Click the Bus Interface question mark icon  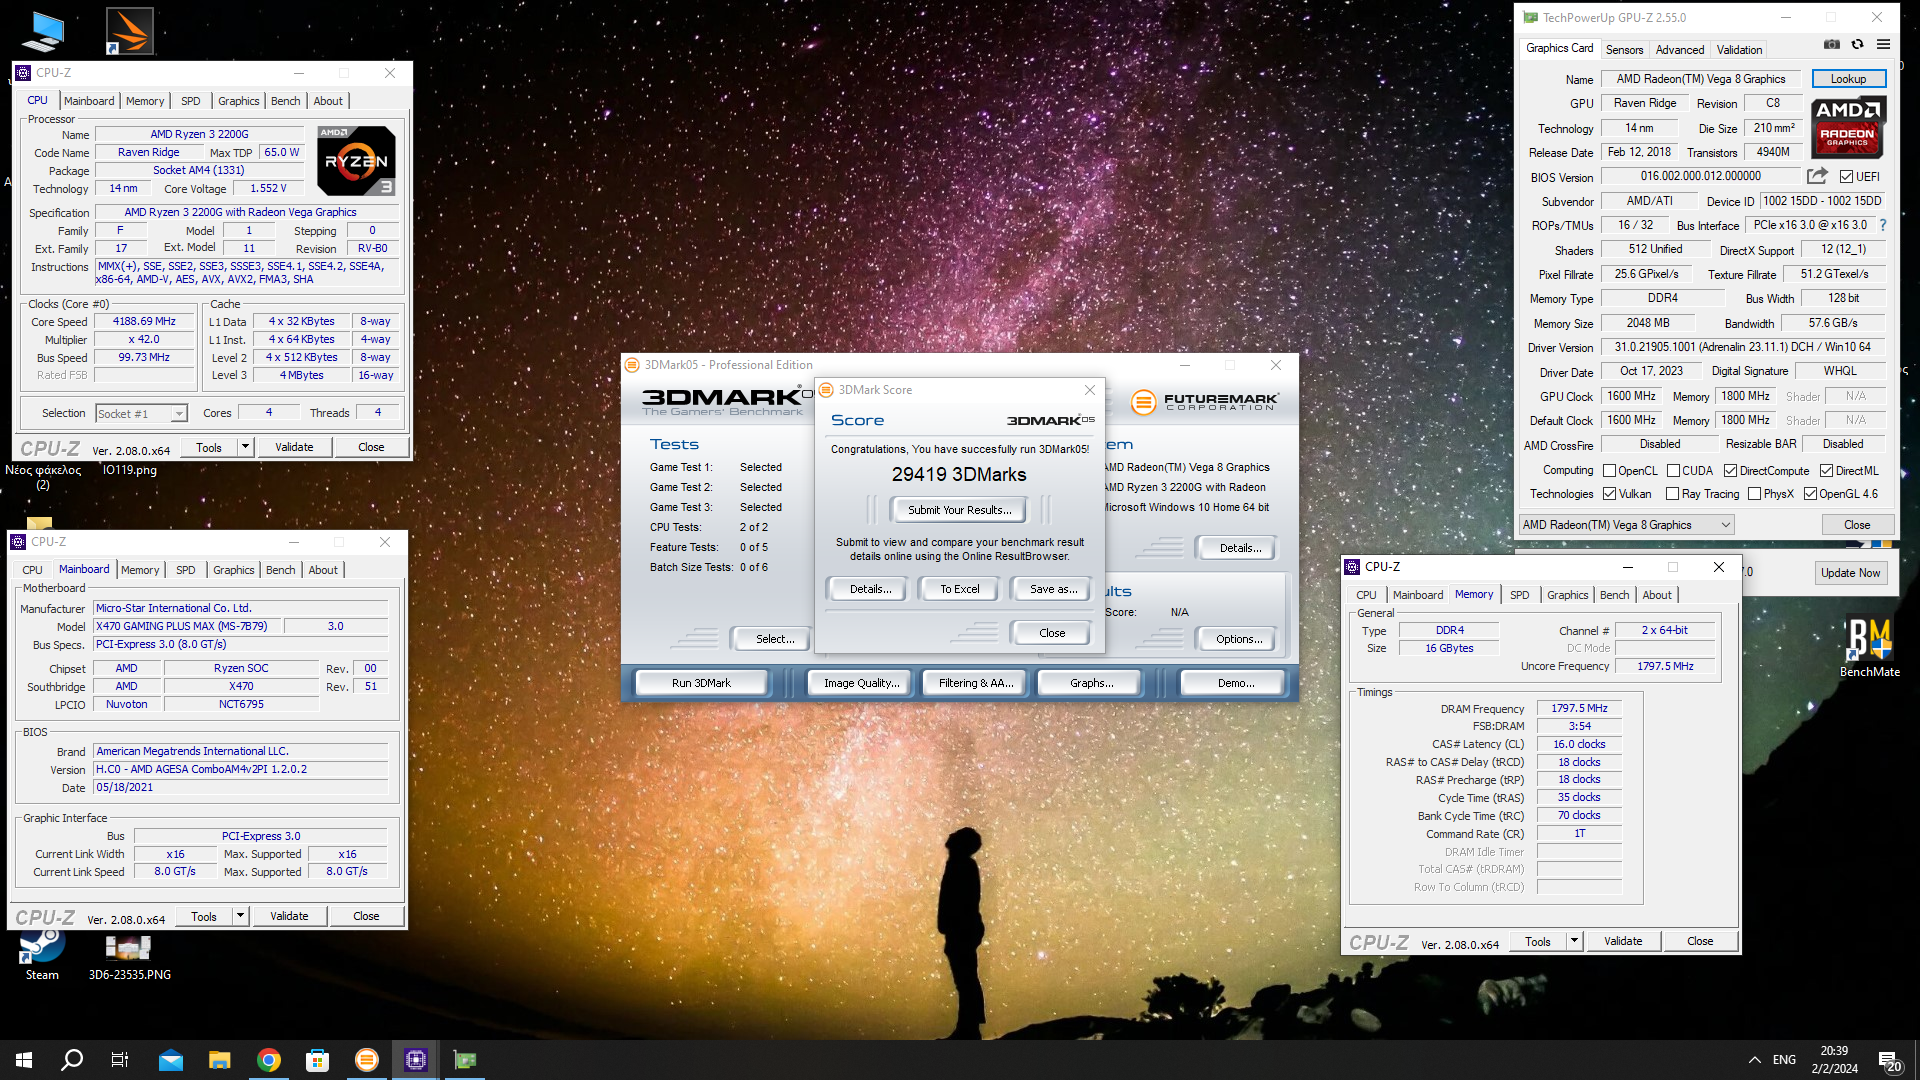tap(1883, 225)
